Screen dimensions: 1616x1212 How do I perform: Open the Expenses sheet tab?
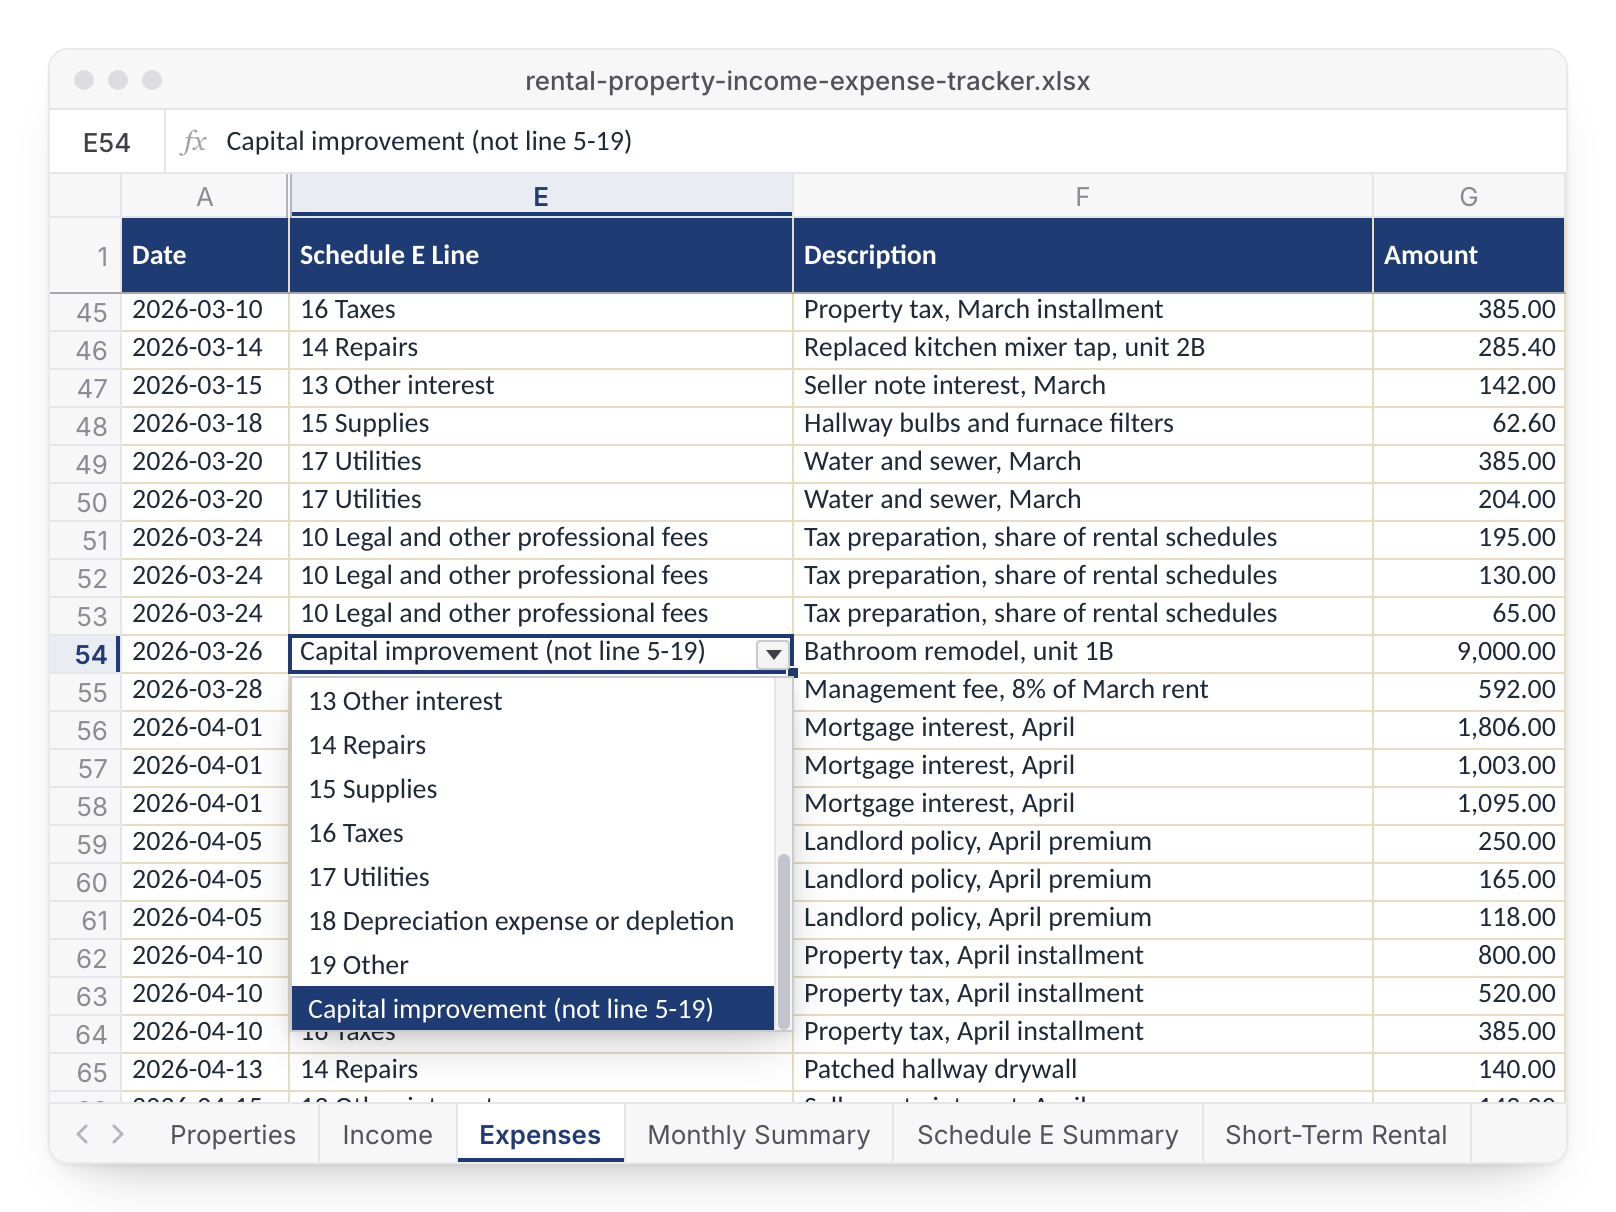click(541, 1134)
